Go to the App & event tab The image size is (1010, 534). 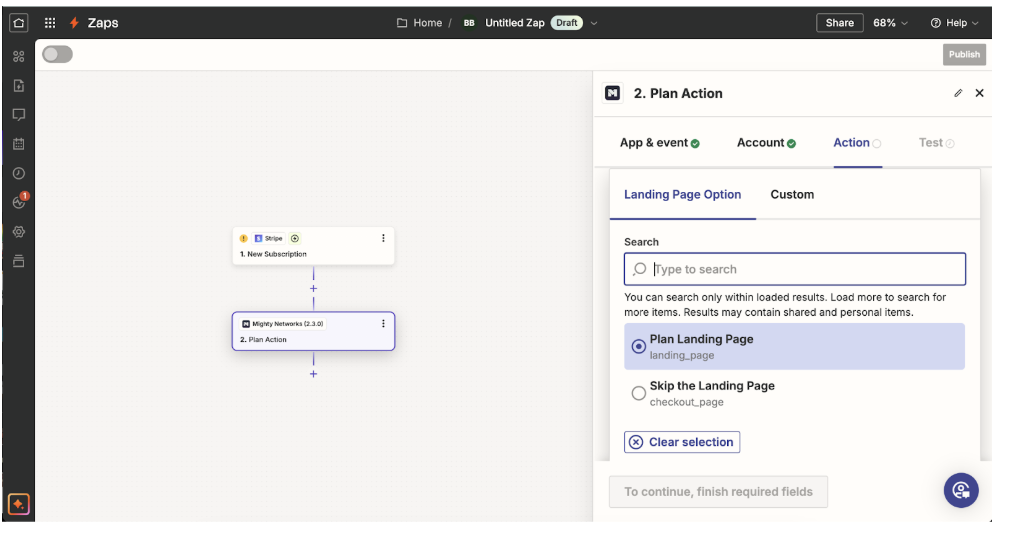[x=659, y=143]
